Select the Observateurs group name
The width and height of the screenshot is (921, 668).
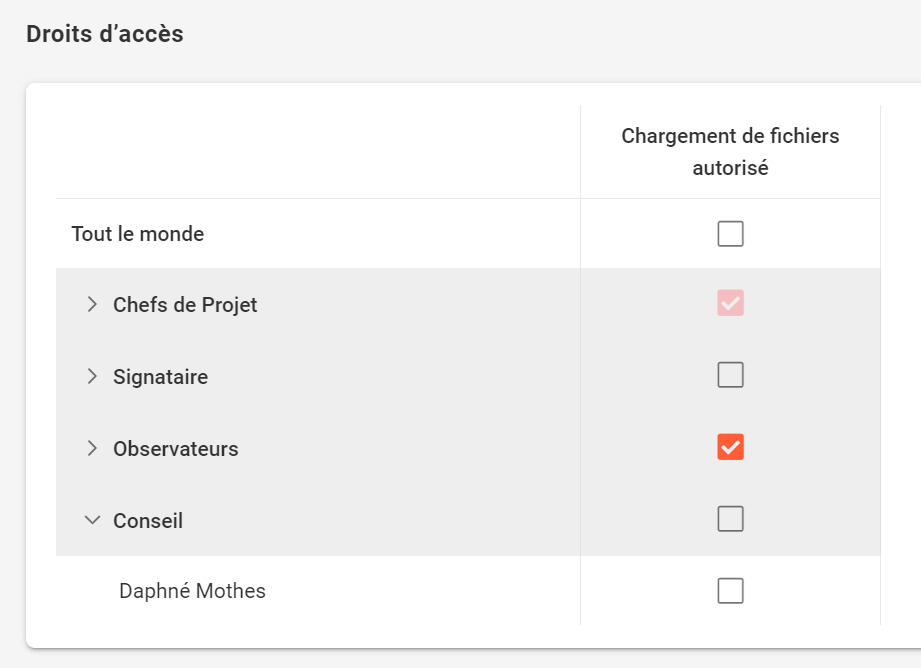176,449
